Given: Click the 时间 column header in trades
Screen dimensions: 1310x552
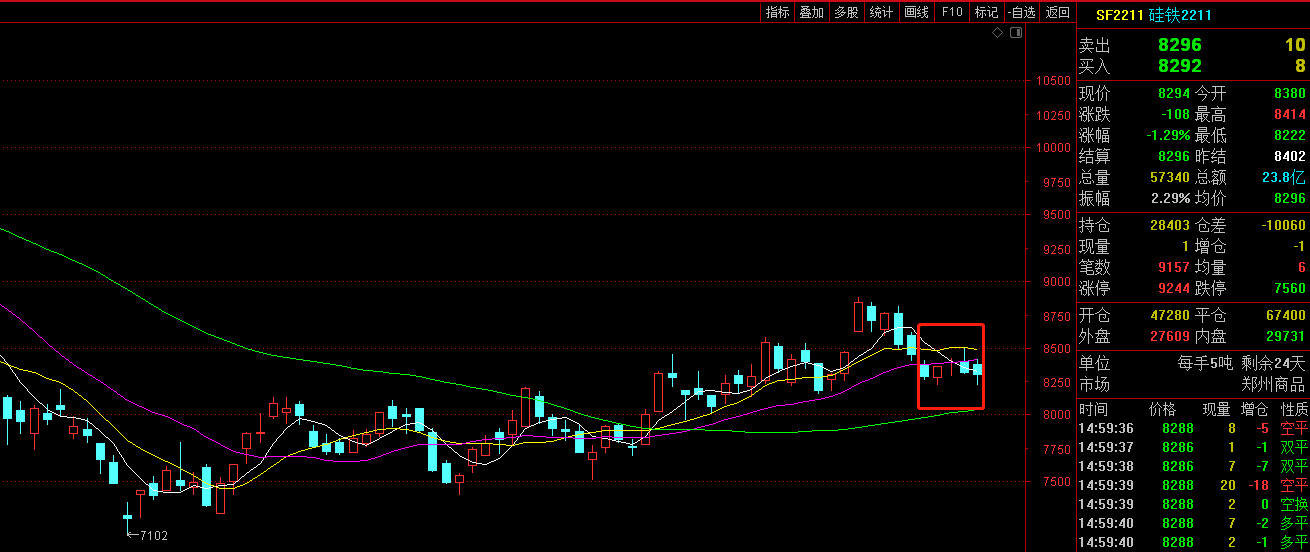Looking at the screenshot, I should pyautogui.click(x=1094, y=409).
